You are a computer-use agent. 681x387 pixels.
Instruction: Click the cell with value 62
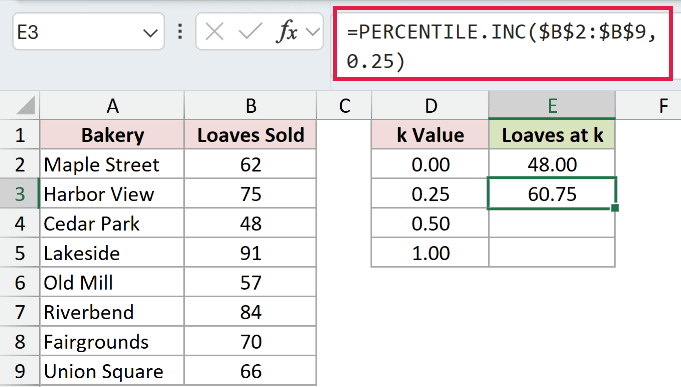(251, 165)
